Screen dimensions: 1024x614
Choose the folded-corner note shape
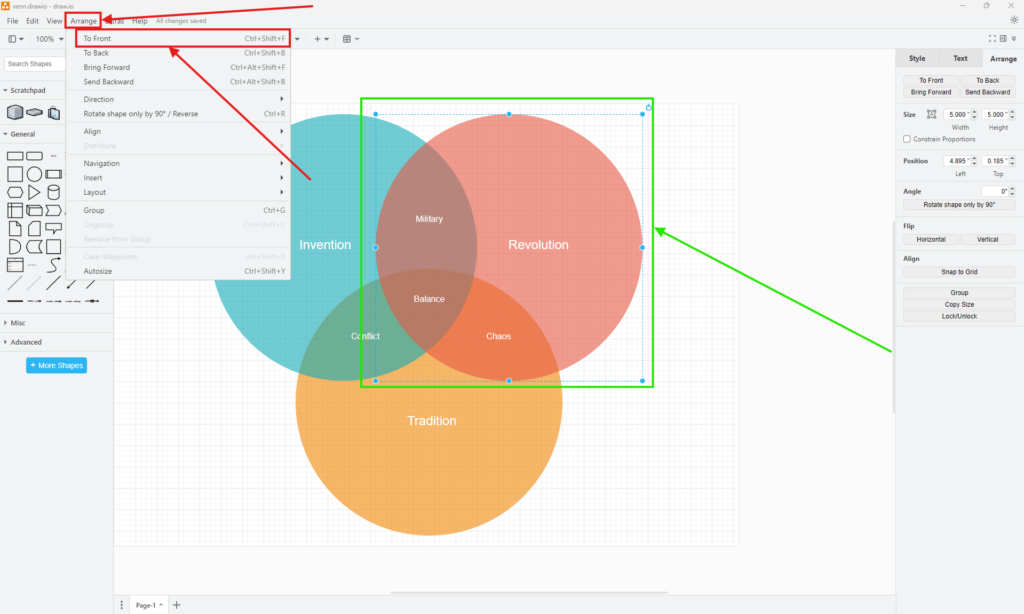coord(15,229)
